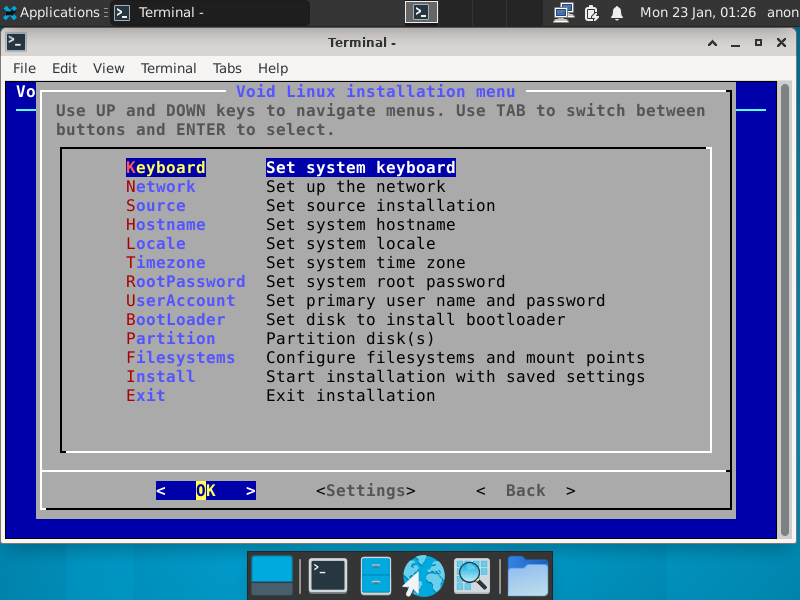
Task: Click the terminal vertical scrollbar
Action: (x=785, y=310)
